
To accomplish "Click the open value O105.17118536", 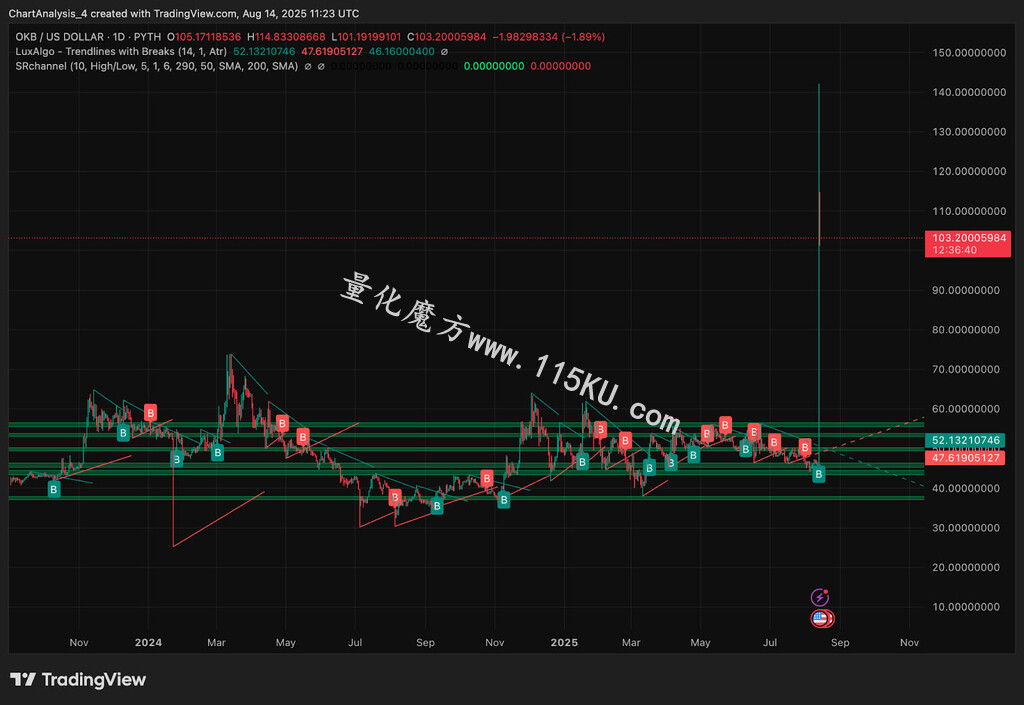I will 204,37.
